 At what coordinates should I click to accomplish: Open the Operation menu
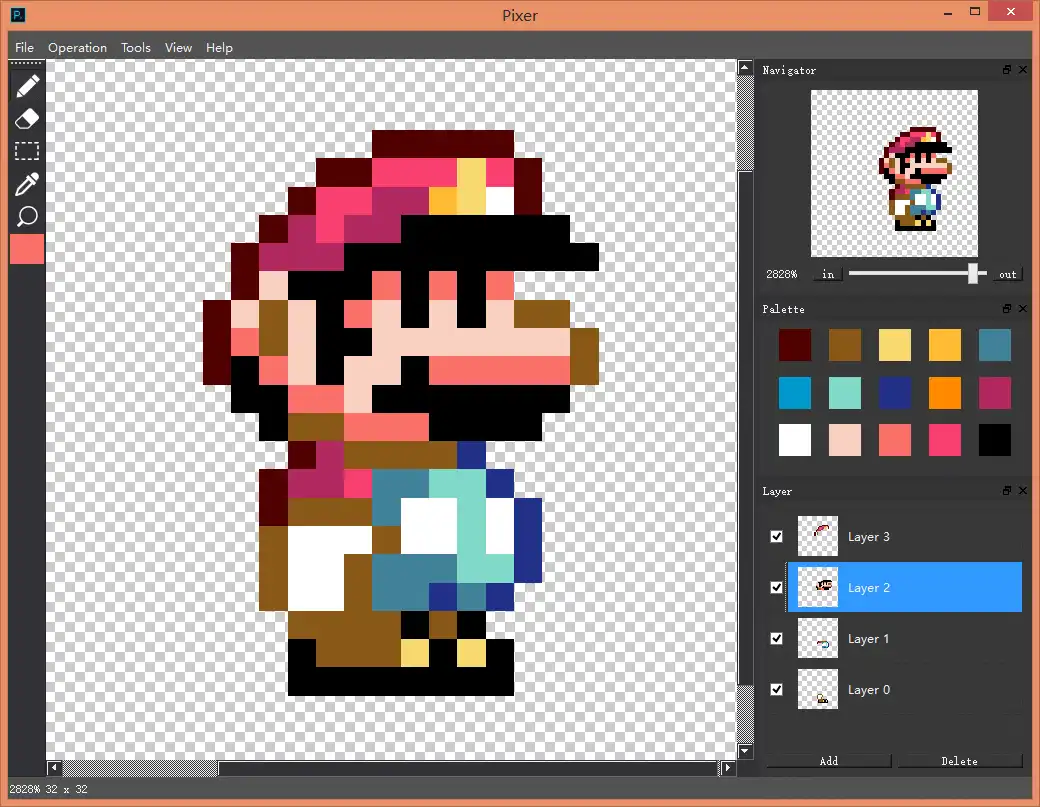[x=78, y=48]
